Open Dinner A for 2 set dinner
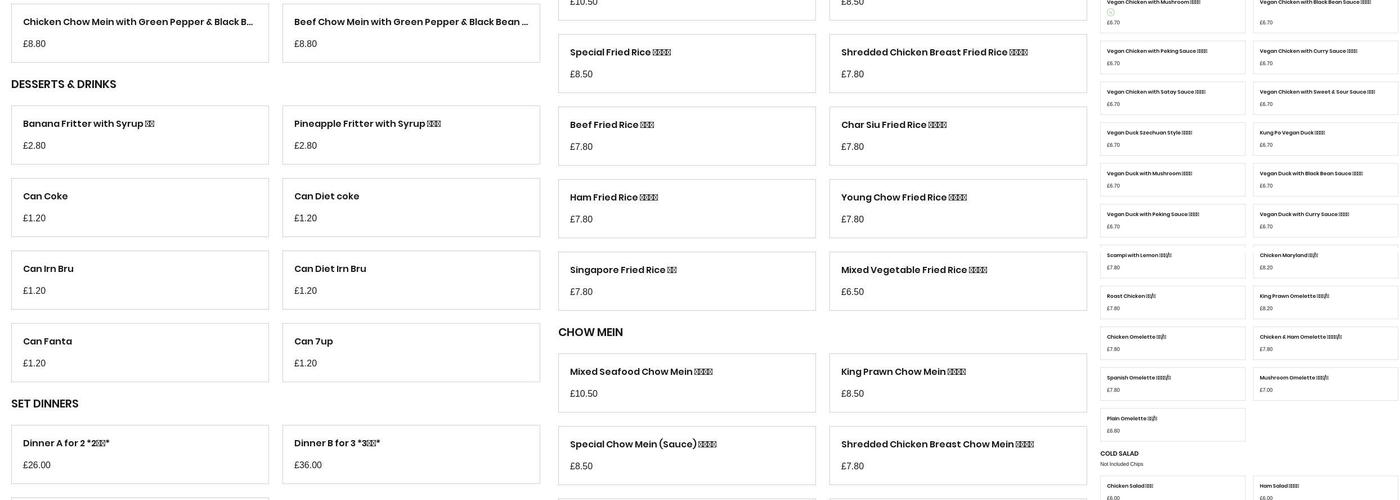Image resolution: width=1400 pixels, height=500 pixels. [140, 454]
